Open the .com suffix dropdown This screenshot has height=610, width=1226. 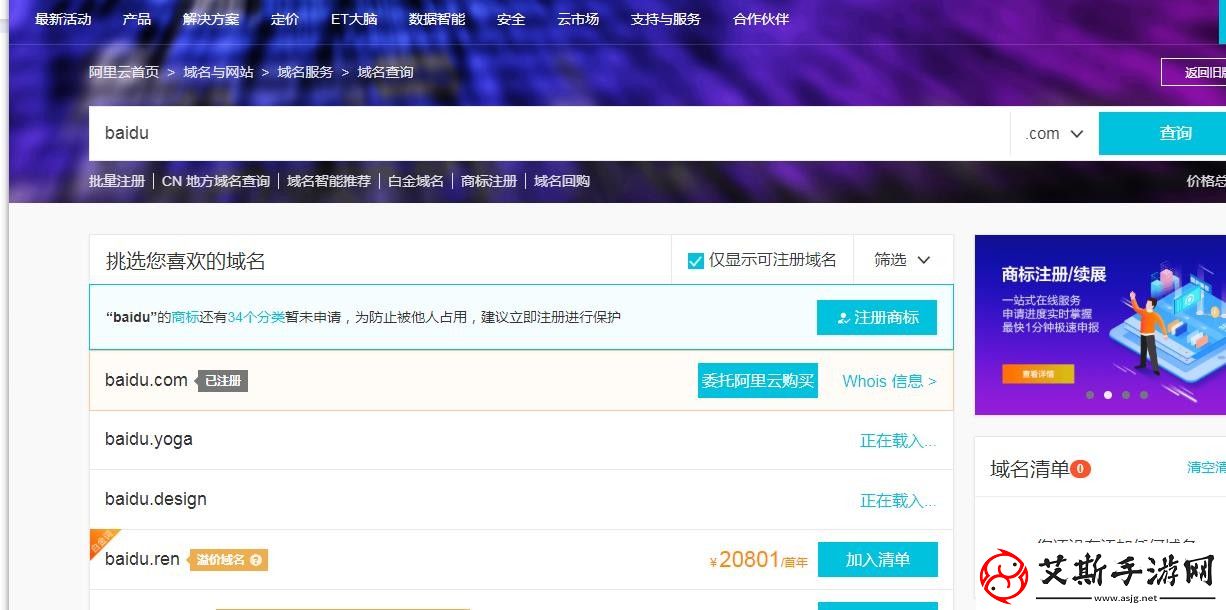1055,133
